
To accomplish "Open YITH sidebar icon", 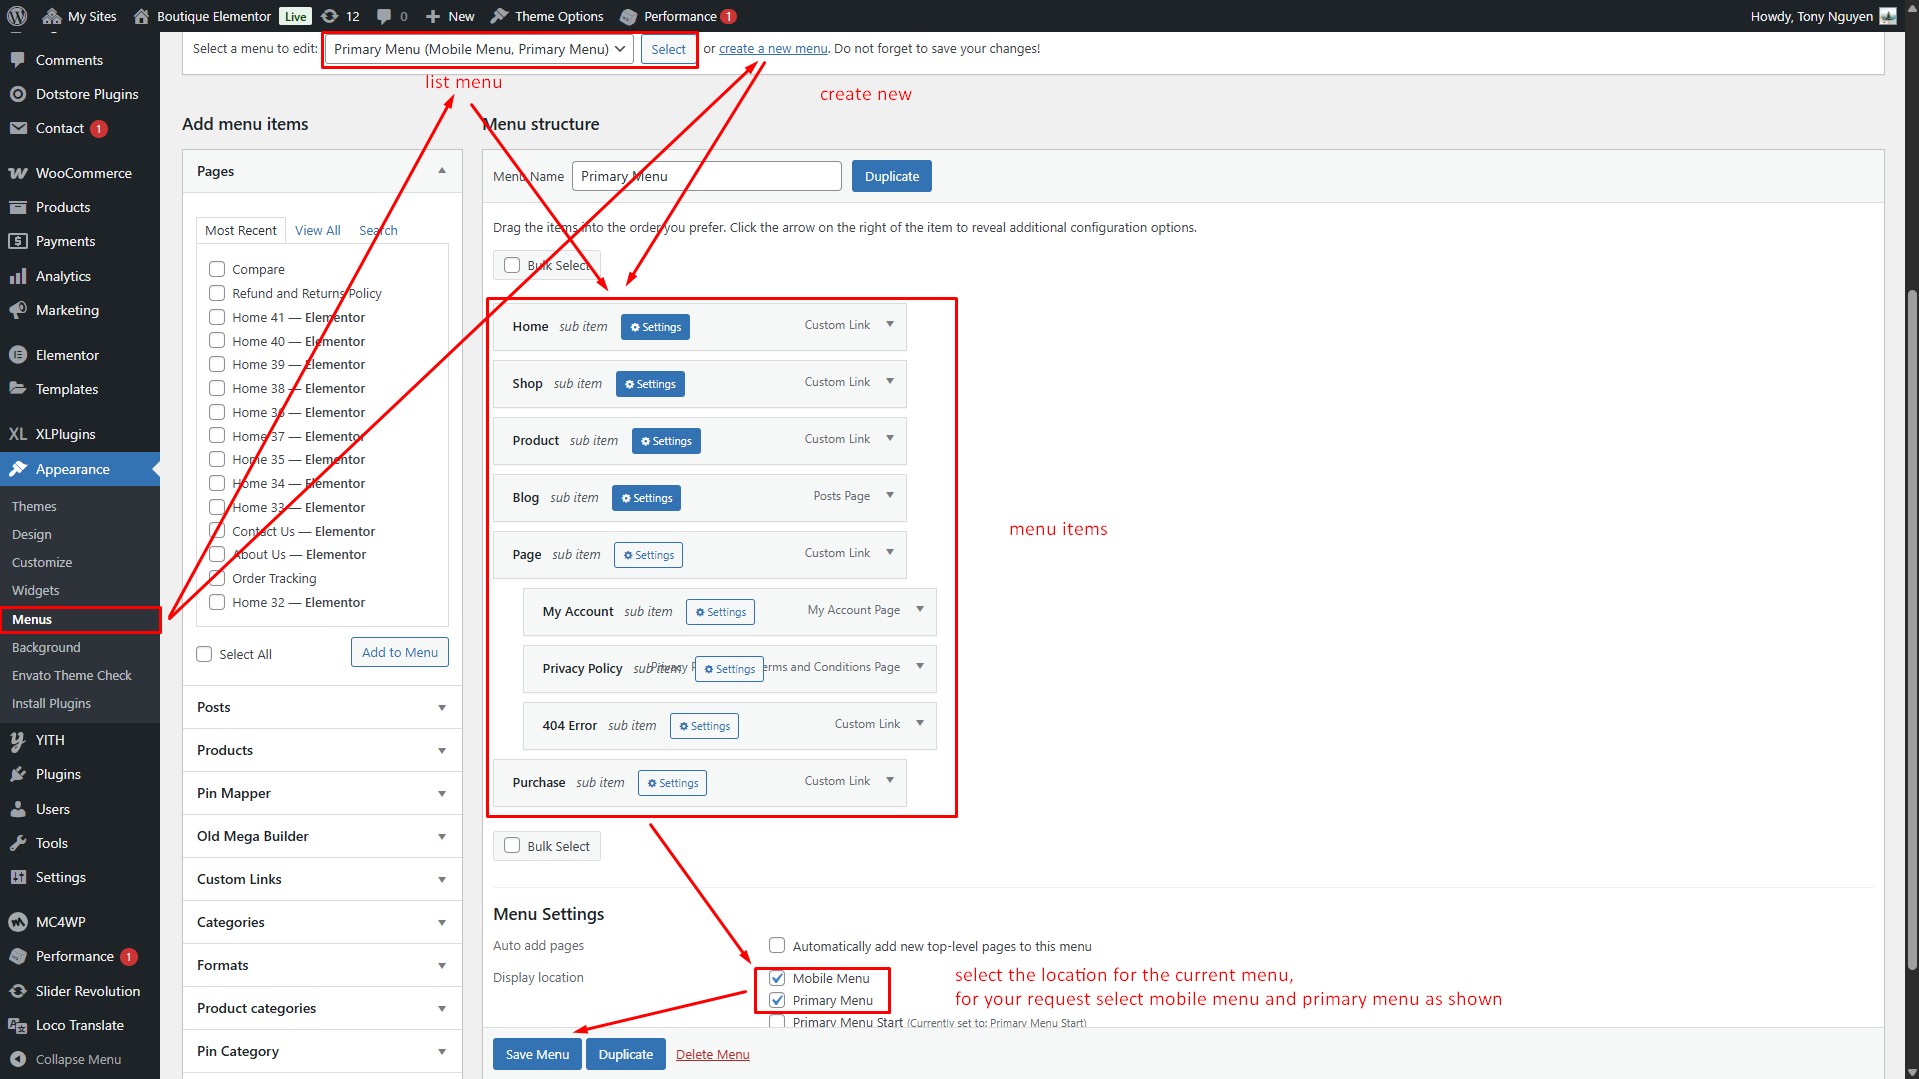I will pyautogui.click(x=18, y=740).
